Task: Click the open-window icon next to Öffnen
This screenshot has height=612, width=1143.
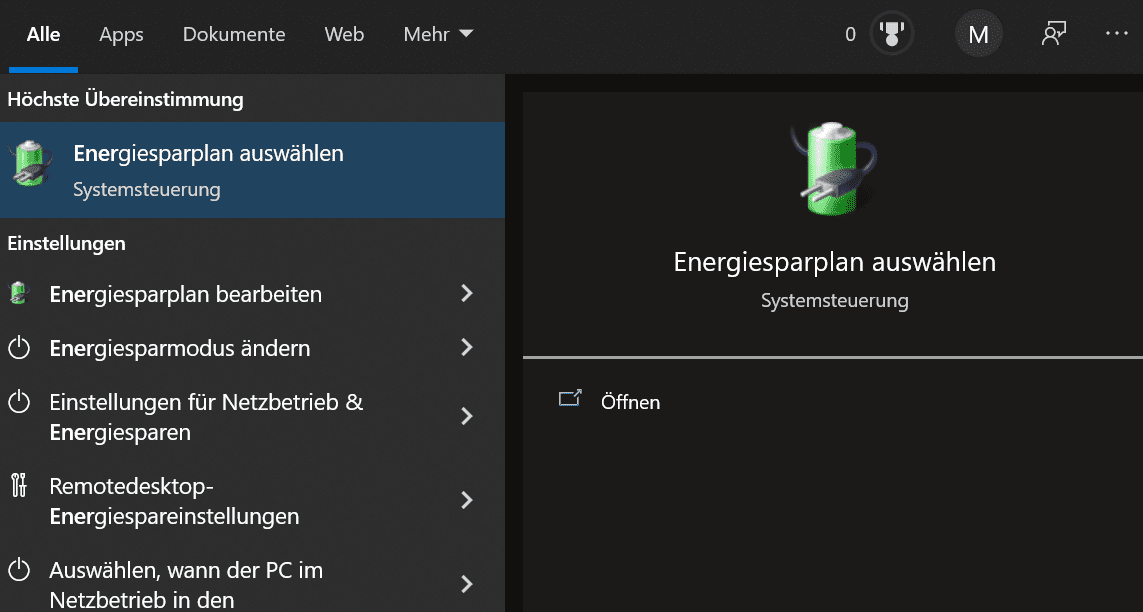Action: (570, 400)
